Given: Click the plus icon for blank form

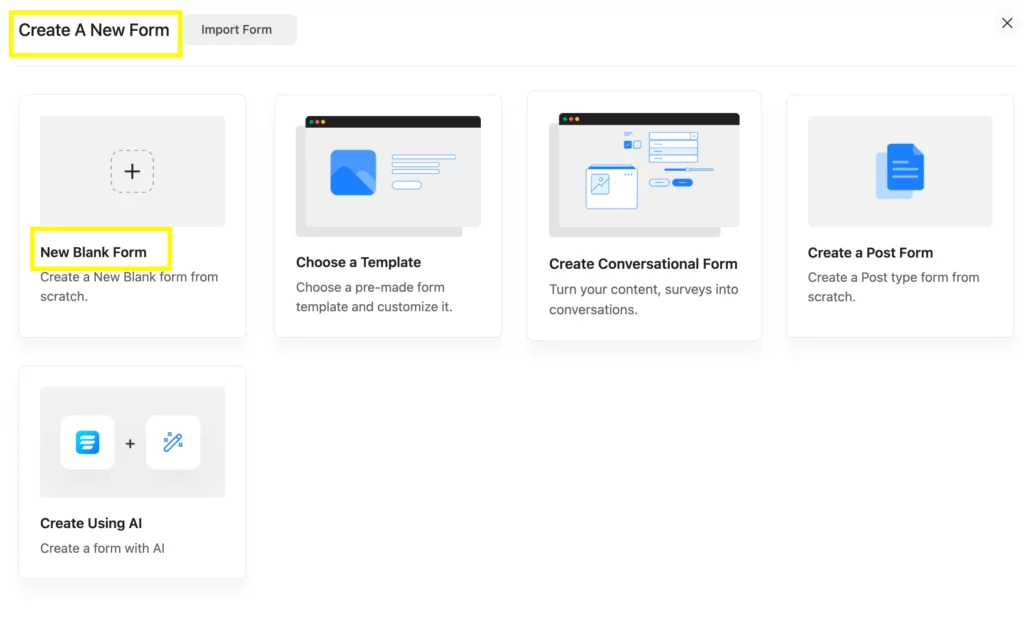Looking at the screenshot, I should click(x=132, y=171).
